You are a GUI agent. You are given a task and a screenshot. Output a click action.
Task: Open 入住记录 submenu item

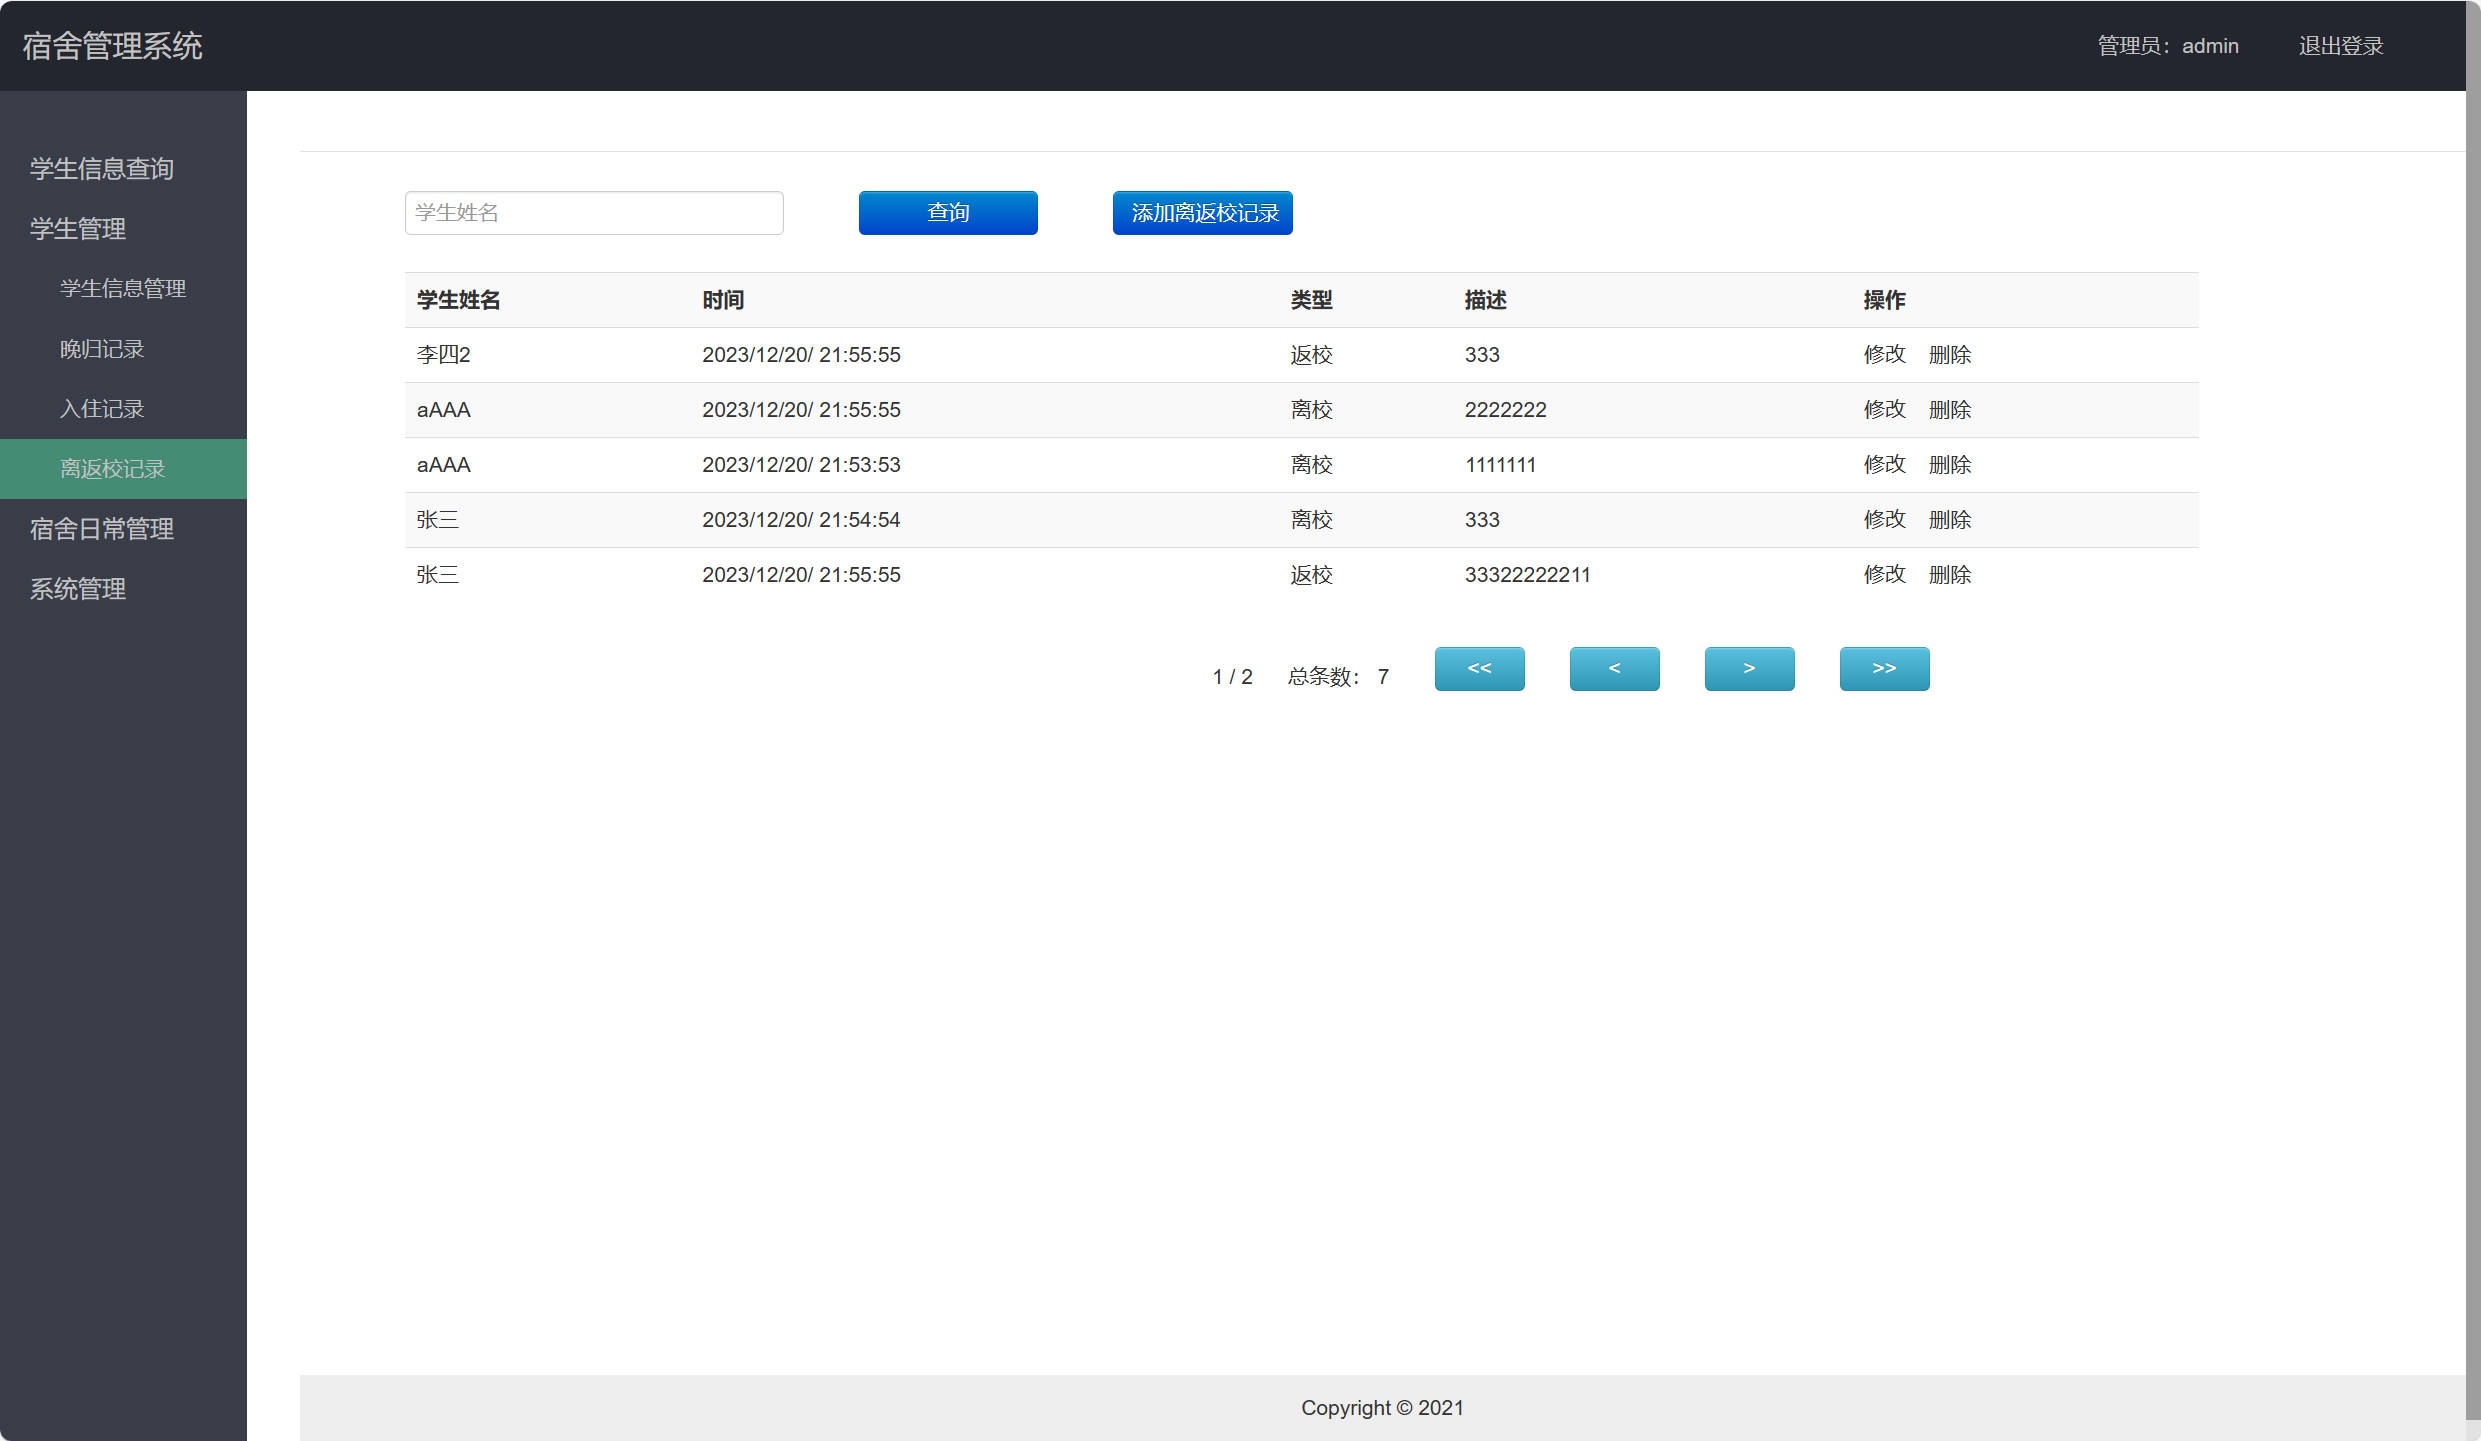(x=102, y=409)
